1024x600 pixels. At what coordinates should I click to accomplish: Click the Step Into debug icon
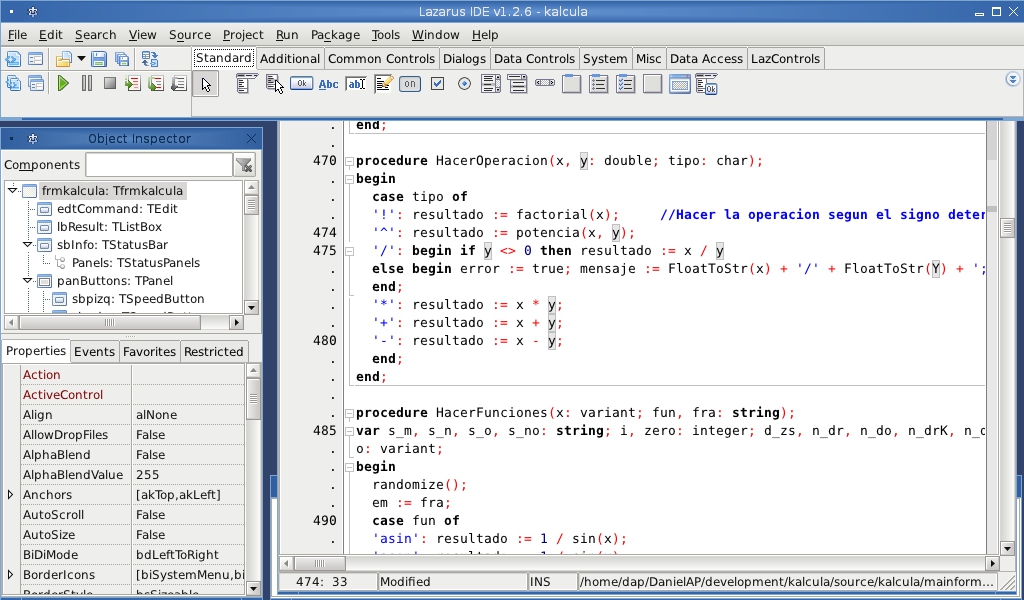point(133,84)
